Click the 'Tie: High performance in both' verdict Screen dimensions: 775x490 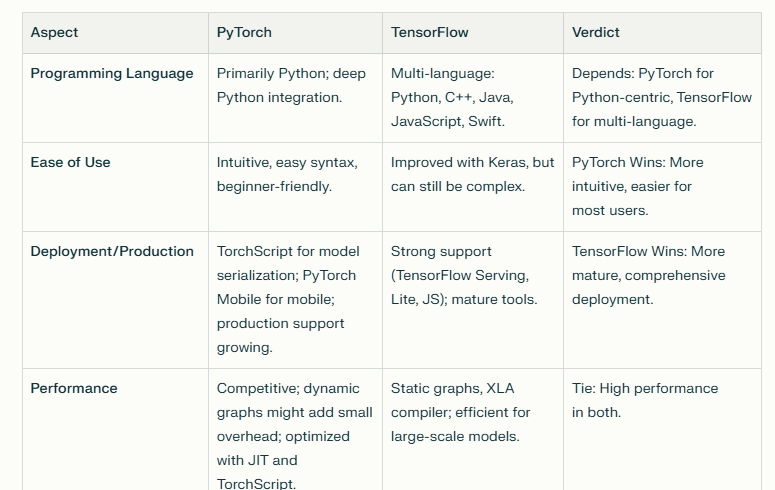(644, 400)
